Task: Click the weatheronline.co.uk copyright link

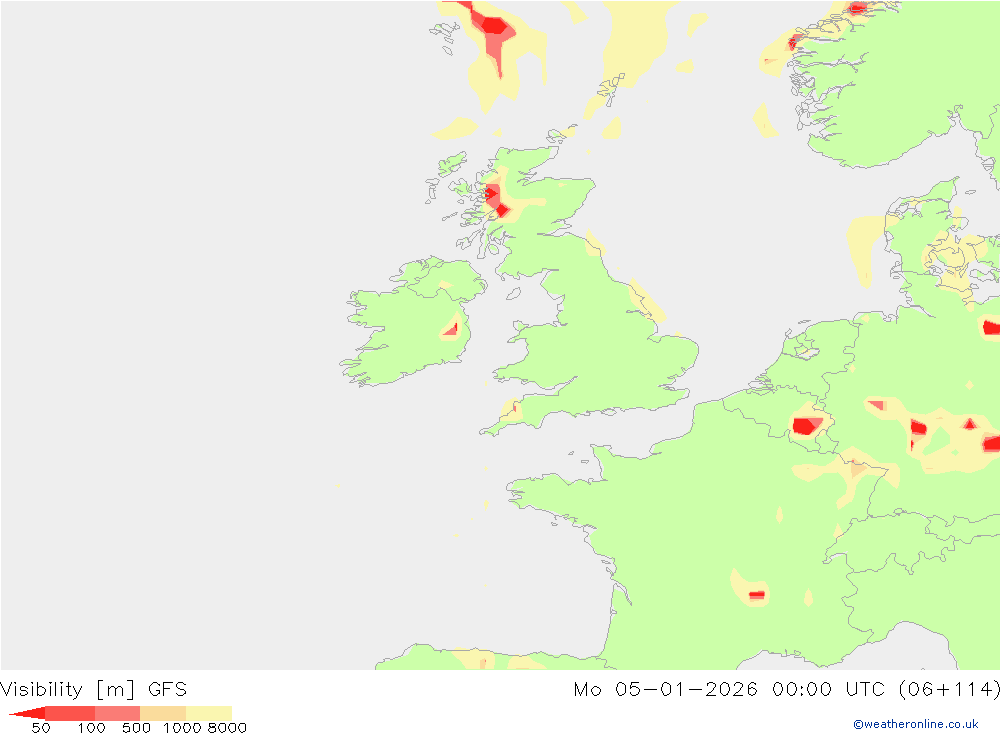Action: coord(915,724)
